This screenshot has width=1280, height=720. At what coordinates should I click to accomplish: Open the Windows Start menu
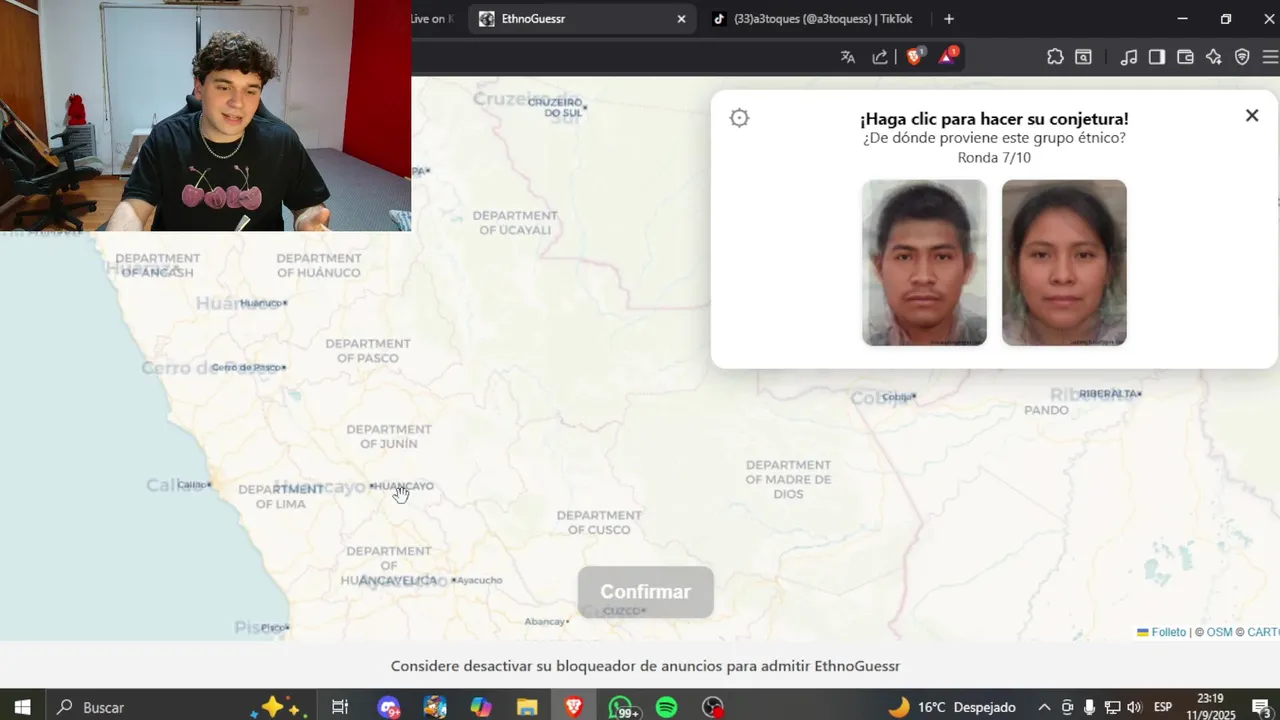pyautogui.click(x=22, y=707)
